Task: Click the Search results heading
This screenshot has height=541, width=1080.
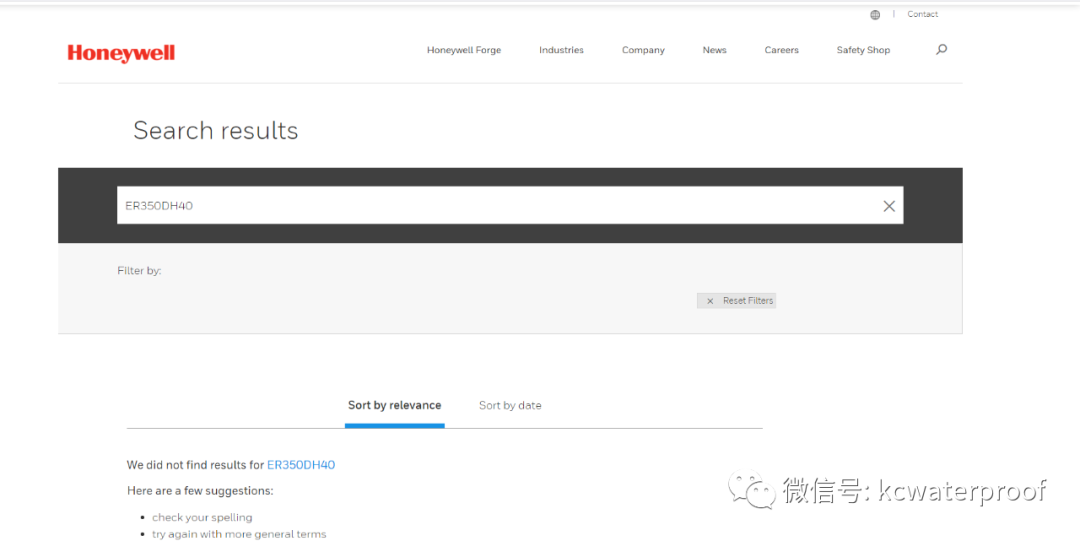Action: click(x=216, y=130)
